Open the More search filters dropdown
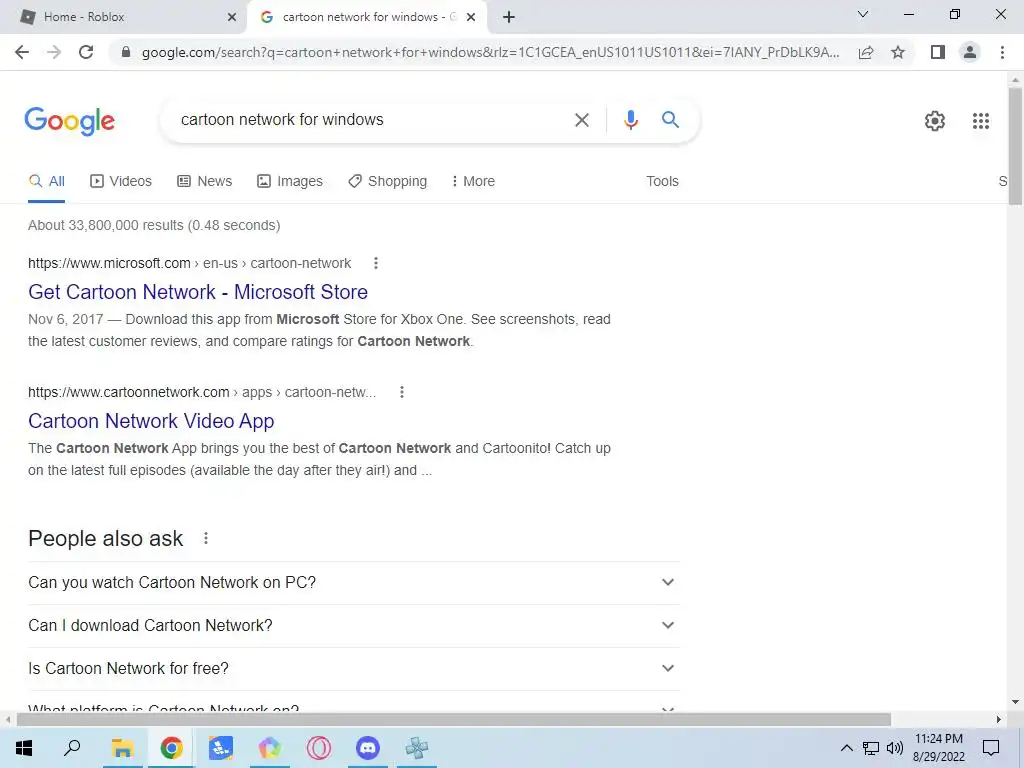1024x768 pixels. click(x=473, y=181)
